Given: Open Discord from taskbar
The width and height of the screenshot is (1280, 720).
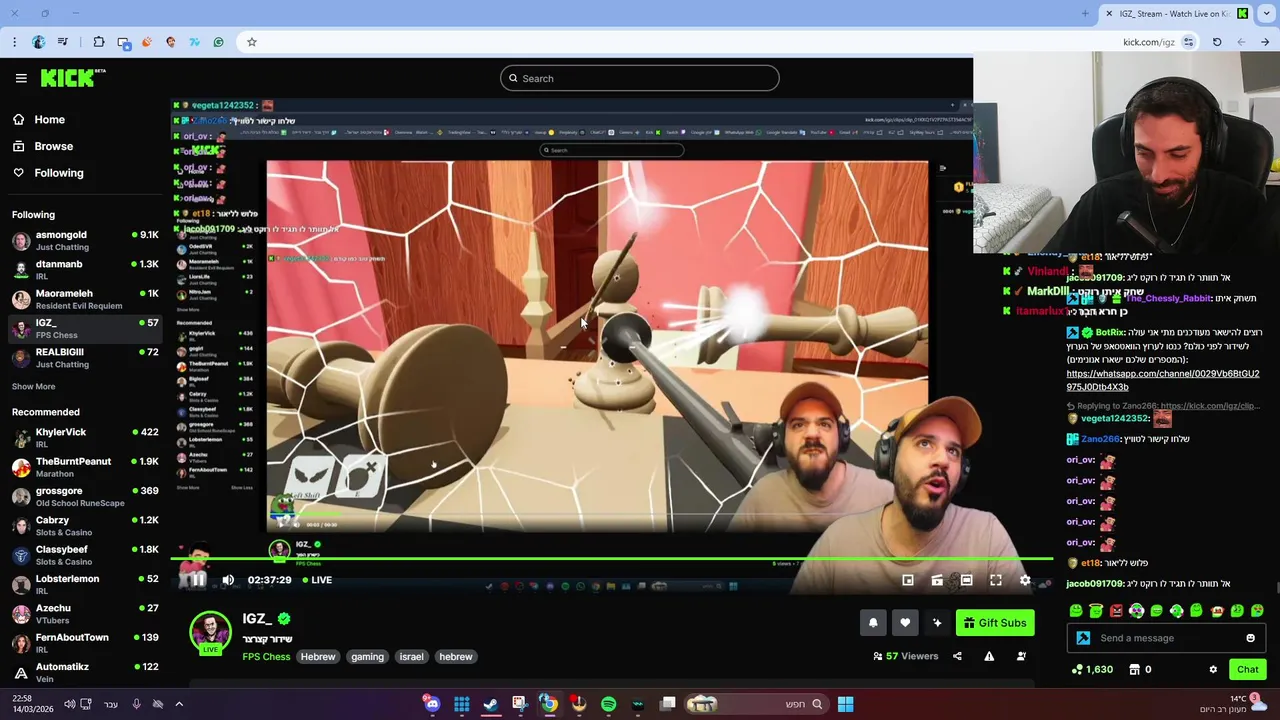Looking at the screenshot, I should [x=432, y=704].
